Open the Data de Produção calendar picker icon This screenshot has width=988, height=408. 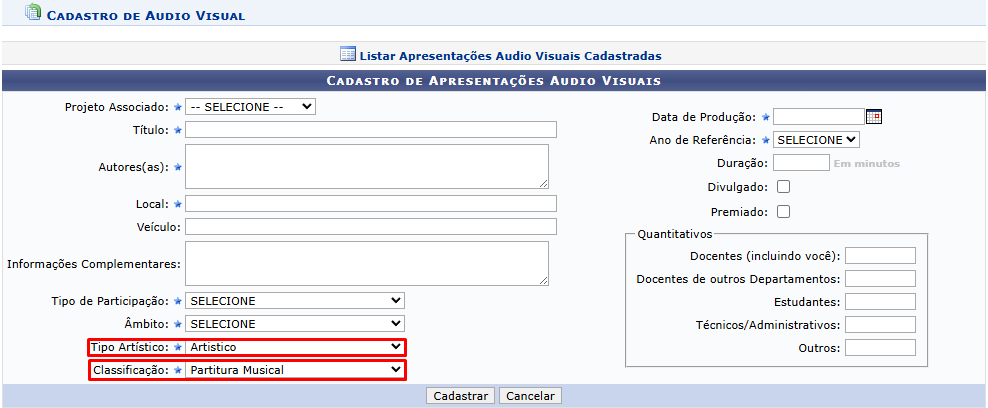pyautogui.click(x=873, y=116)
